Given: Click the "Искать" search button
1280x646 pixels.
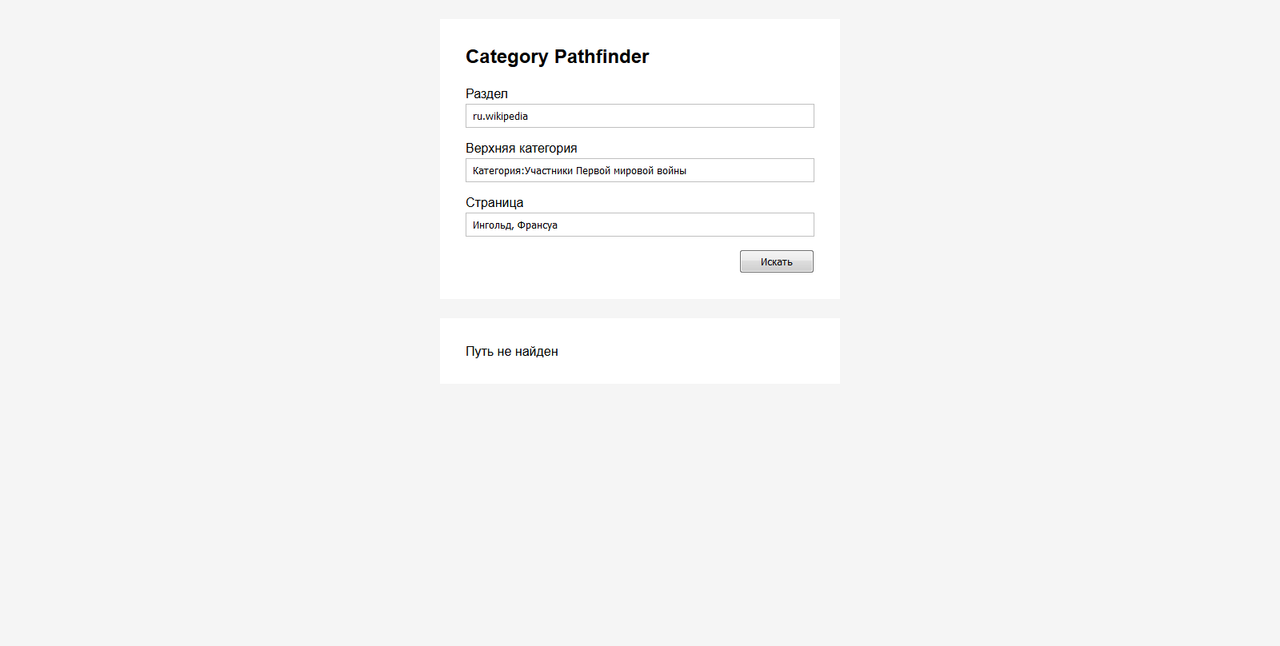Looking at the screenshot, I should click(x=776, y=262).
